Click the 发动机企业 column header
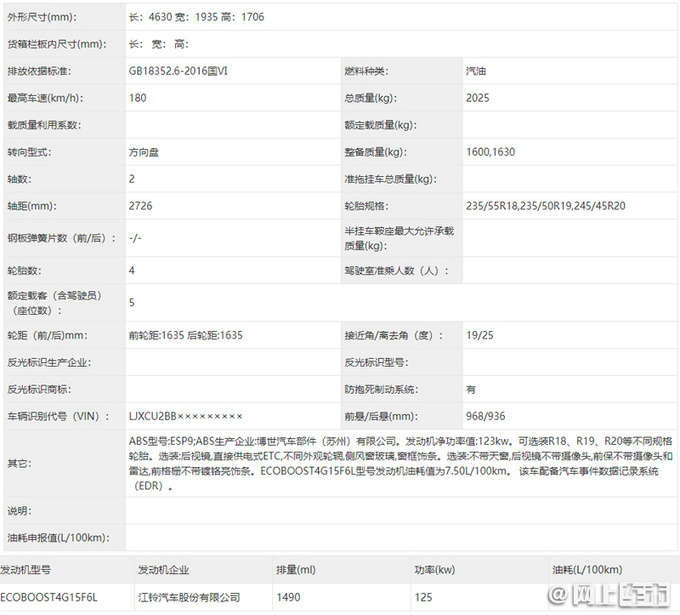680x615 pixels. click(163, 570)
